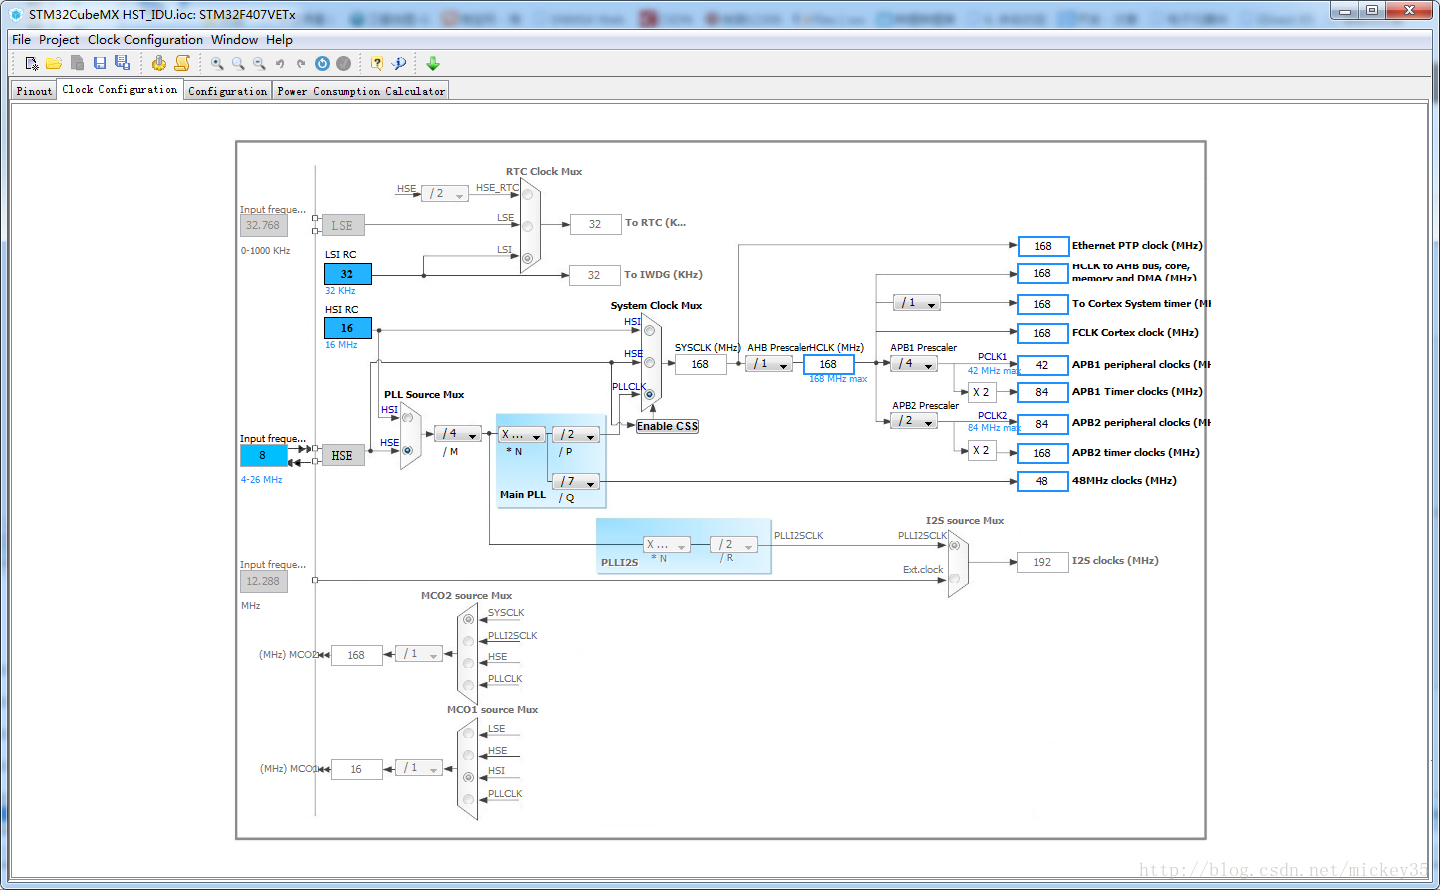Switch to Power Consumption Calculator tab
The width and height of the screenshot is (1440, 890).
coord(361,91)
